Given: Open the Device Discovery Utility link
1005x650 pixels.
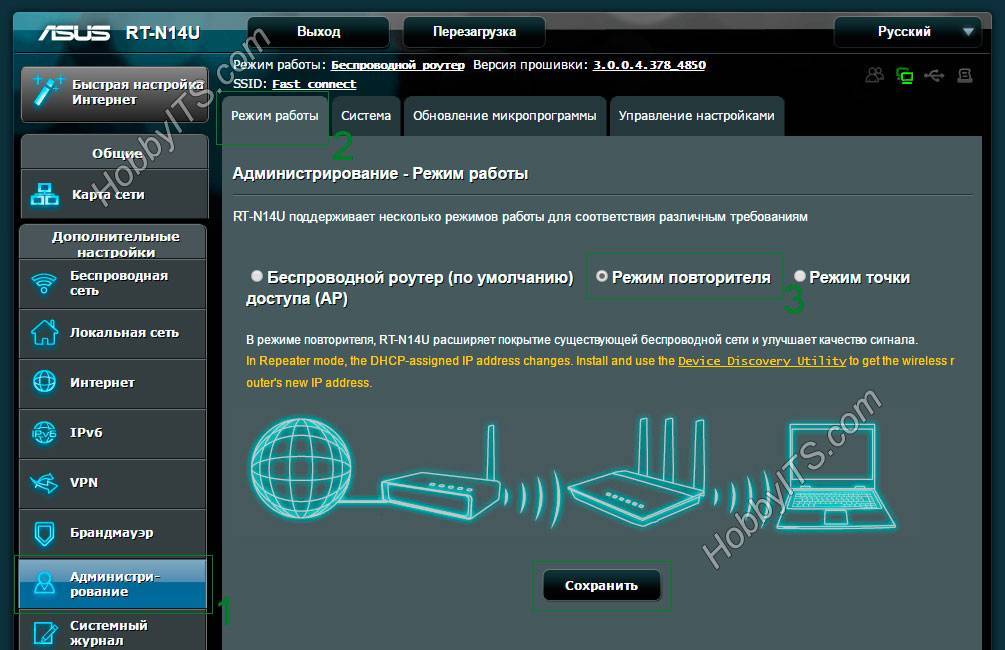Looking at the screenshot, I should coord(762,361).
